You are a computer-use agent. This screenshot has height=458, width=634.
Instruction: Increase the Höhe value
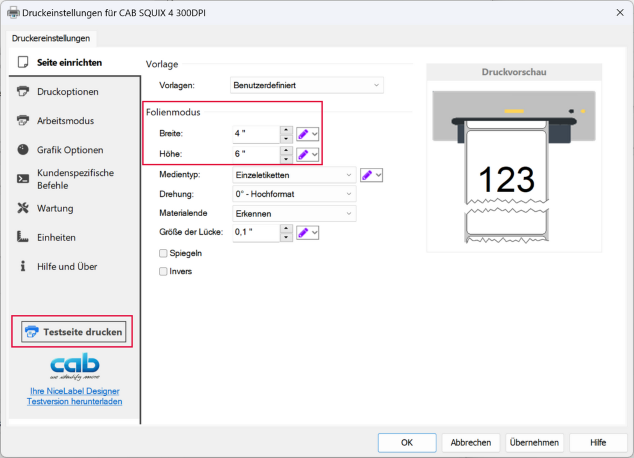pos(286,150)
